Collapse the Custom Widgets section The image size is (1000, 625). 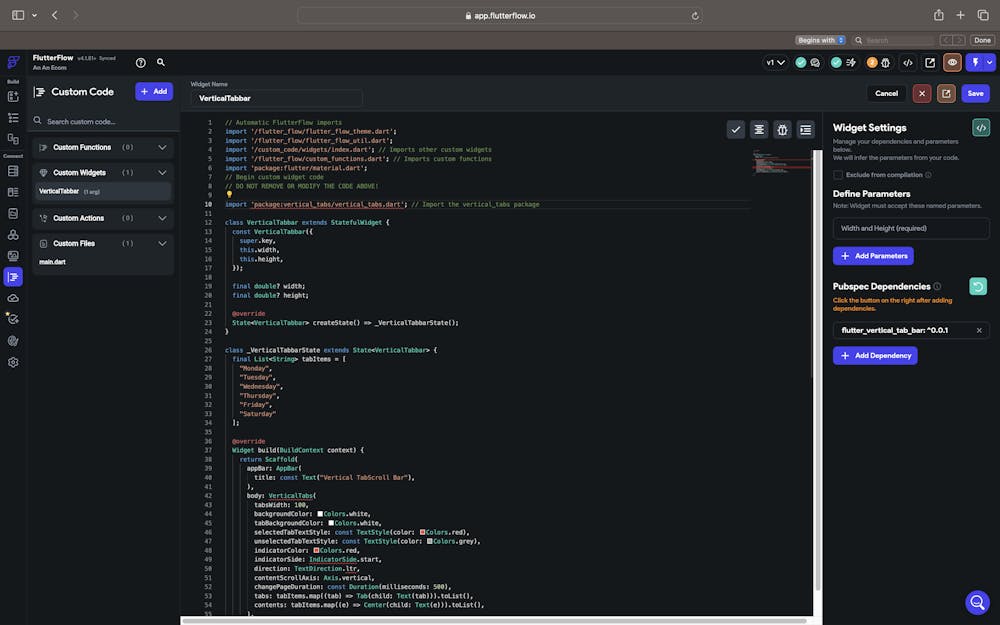pyautogui.click(x=162, y=173)
